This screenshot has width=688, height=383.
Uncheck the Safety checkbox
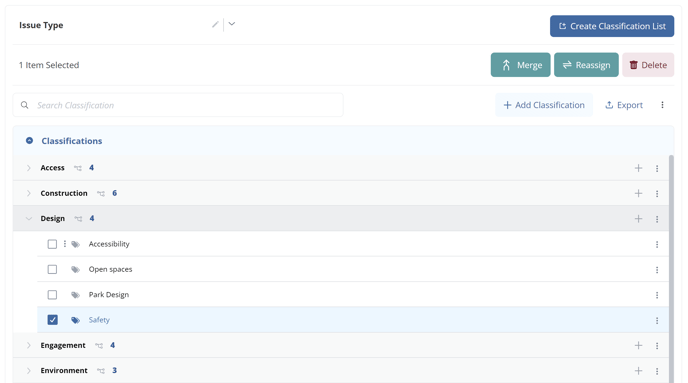click(x=52, y=320)
